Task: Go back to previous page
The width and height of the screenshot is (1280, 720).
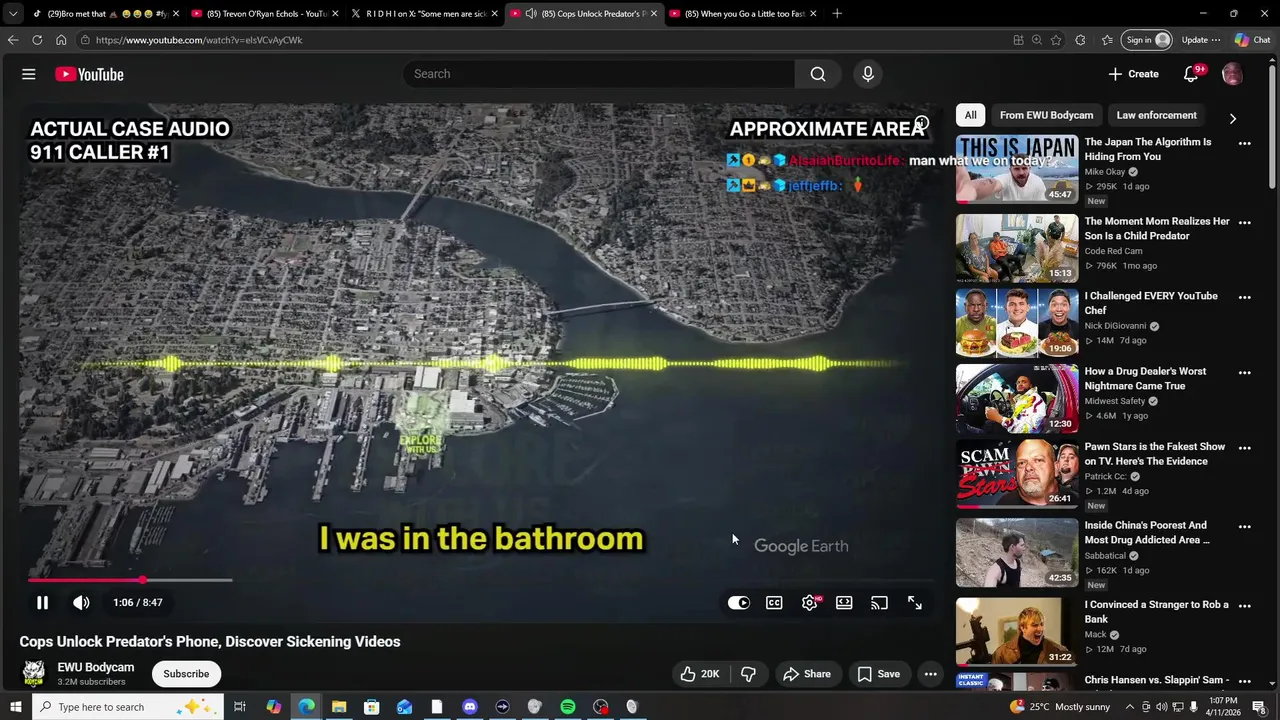Action: [13, 40]
